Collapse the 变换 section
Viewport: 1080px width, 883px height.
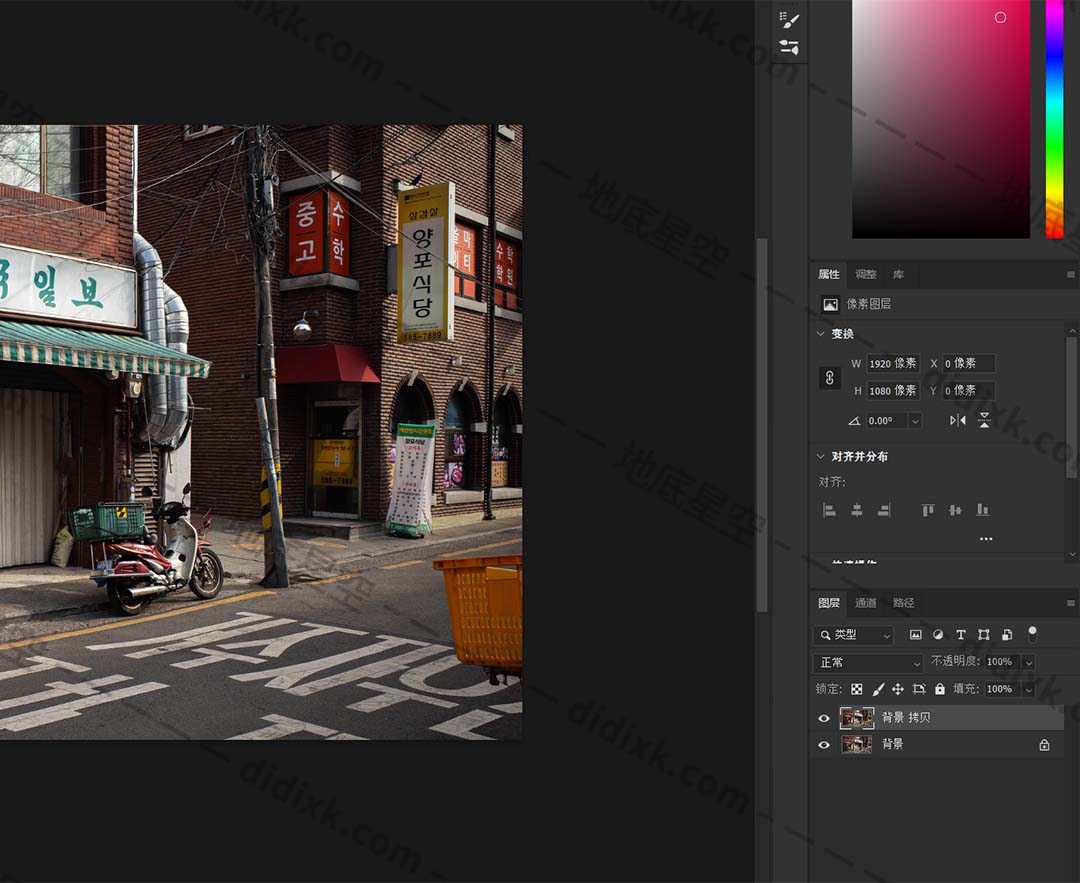[820, 333]
